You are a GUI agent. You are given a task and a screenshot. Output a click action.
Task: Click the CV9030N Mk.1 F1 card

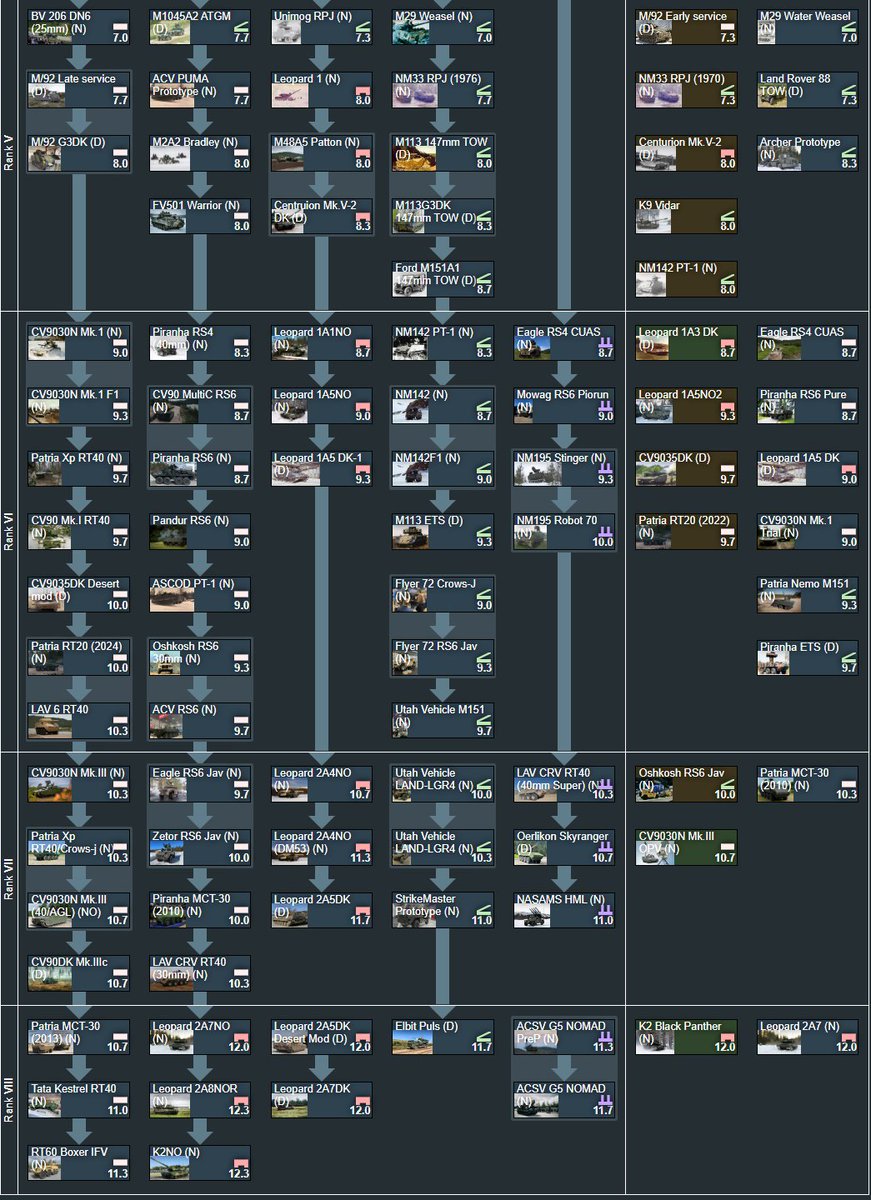tap(79, 404)
